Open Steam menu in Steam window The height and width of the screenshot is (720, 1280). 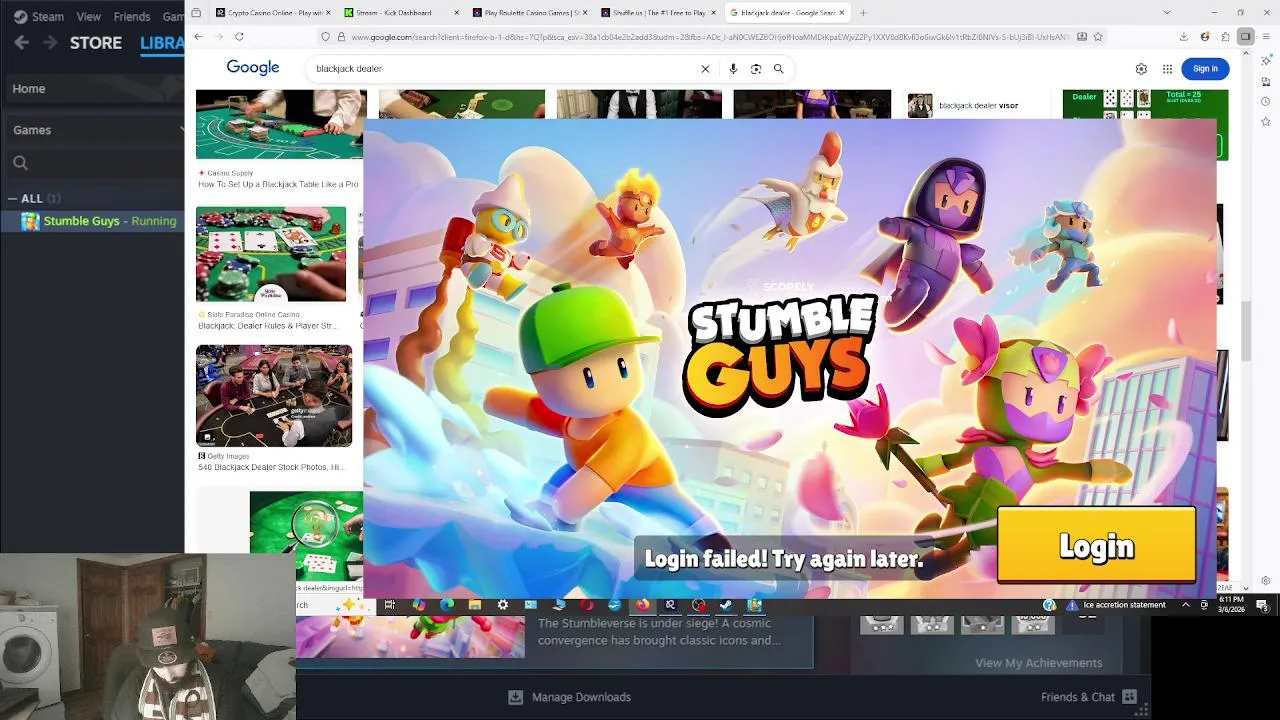click(x=39, y=16)
